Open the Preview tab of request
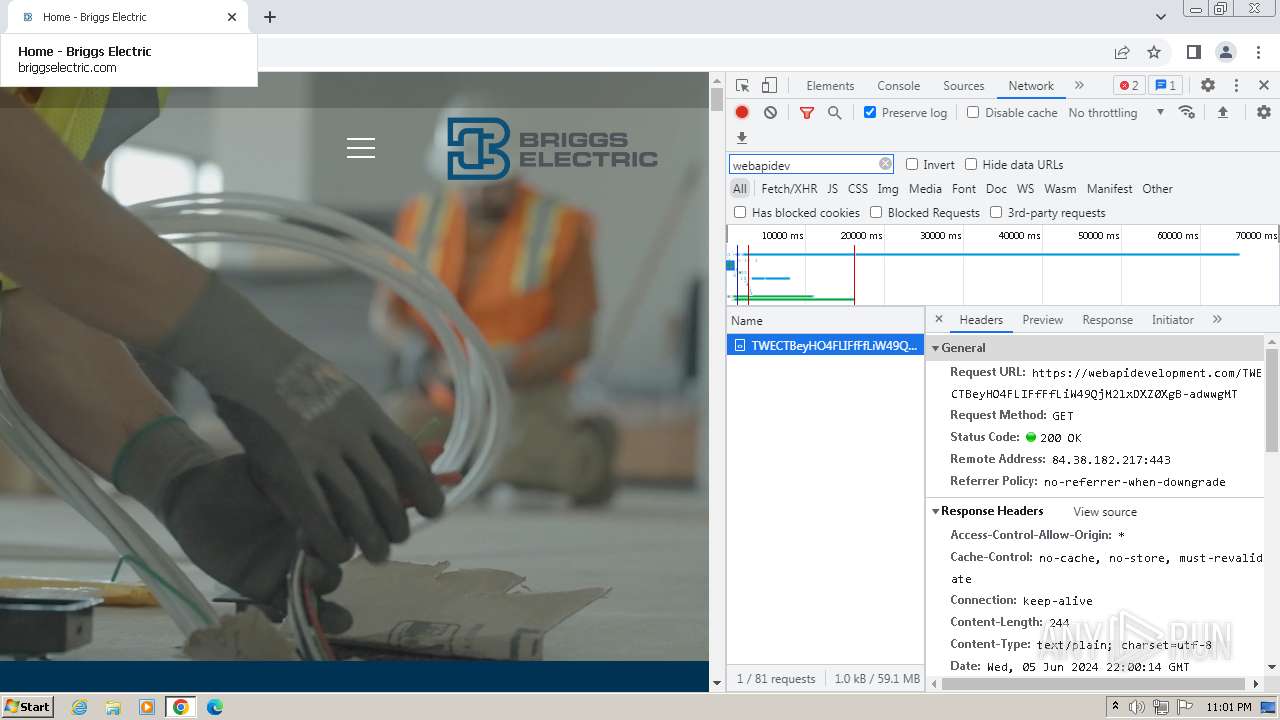This screenshot has height=720, width=1280. (x=1042, y=320)
